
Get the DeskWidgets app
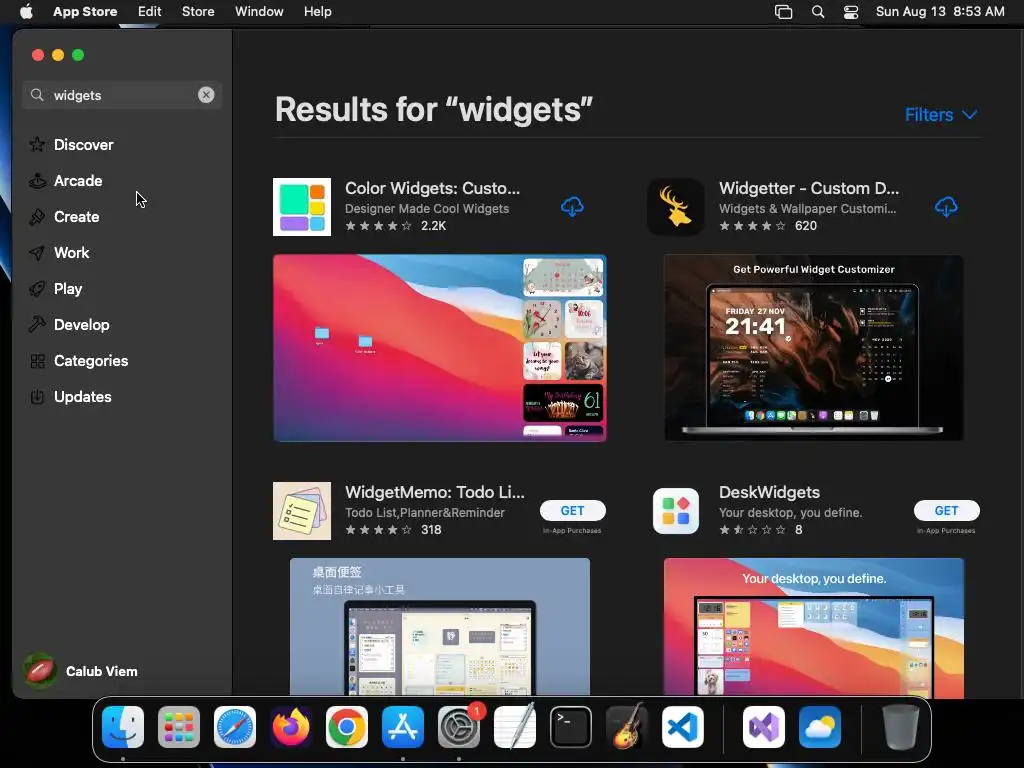(946, 511)
